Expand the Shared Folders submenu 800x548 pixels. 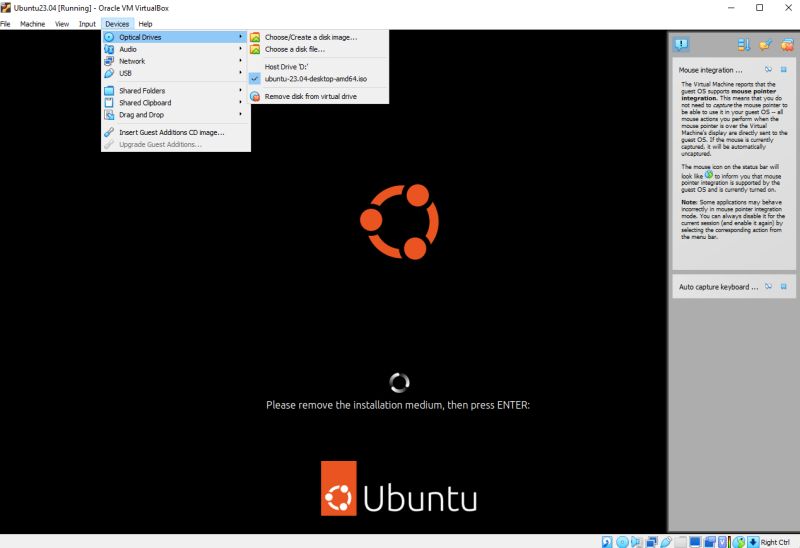176,91
